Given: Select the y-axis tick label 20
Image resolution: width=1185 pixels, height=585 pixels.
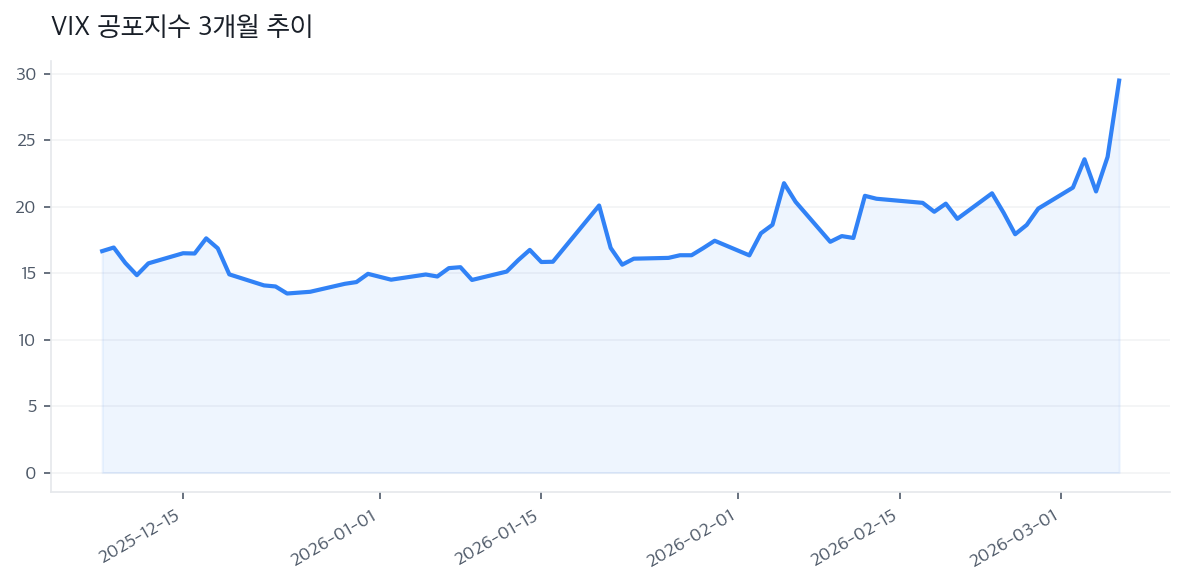Looking at the screenshot, I should click(26, 207).
